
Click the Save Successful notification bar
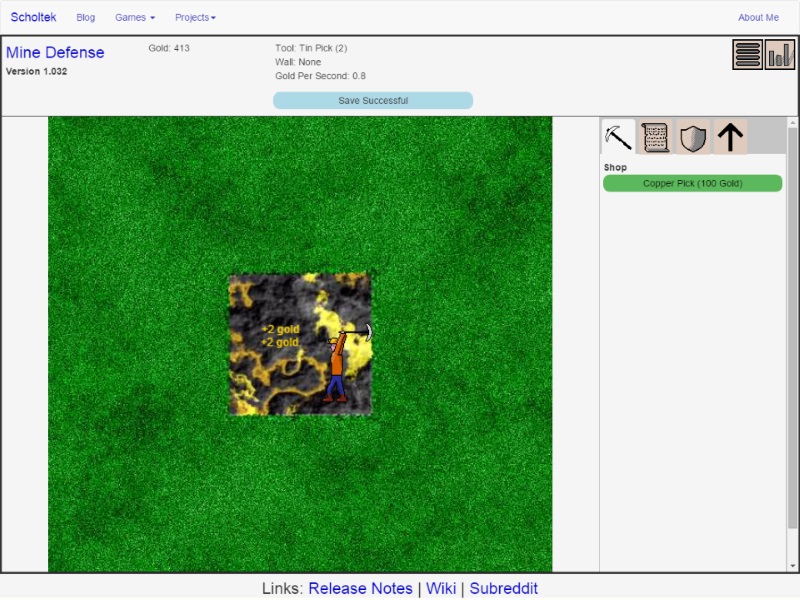coord(373,101)
